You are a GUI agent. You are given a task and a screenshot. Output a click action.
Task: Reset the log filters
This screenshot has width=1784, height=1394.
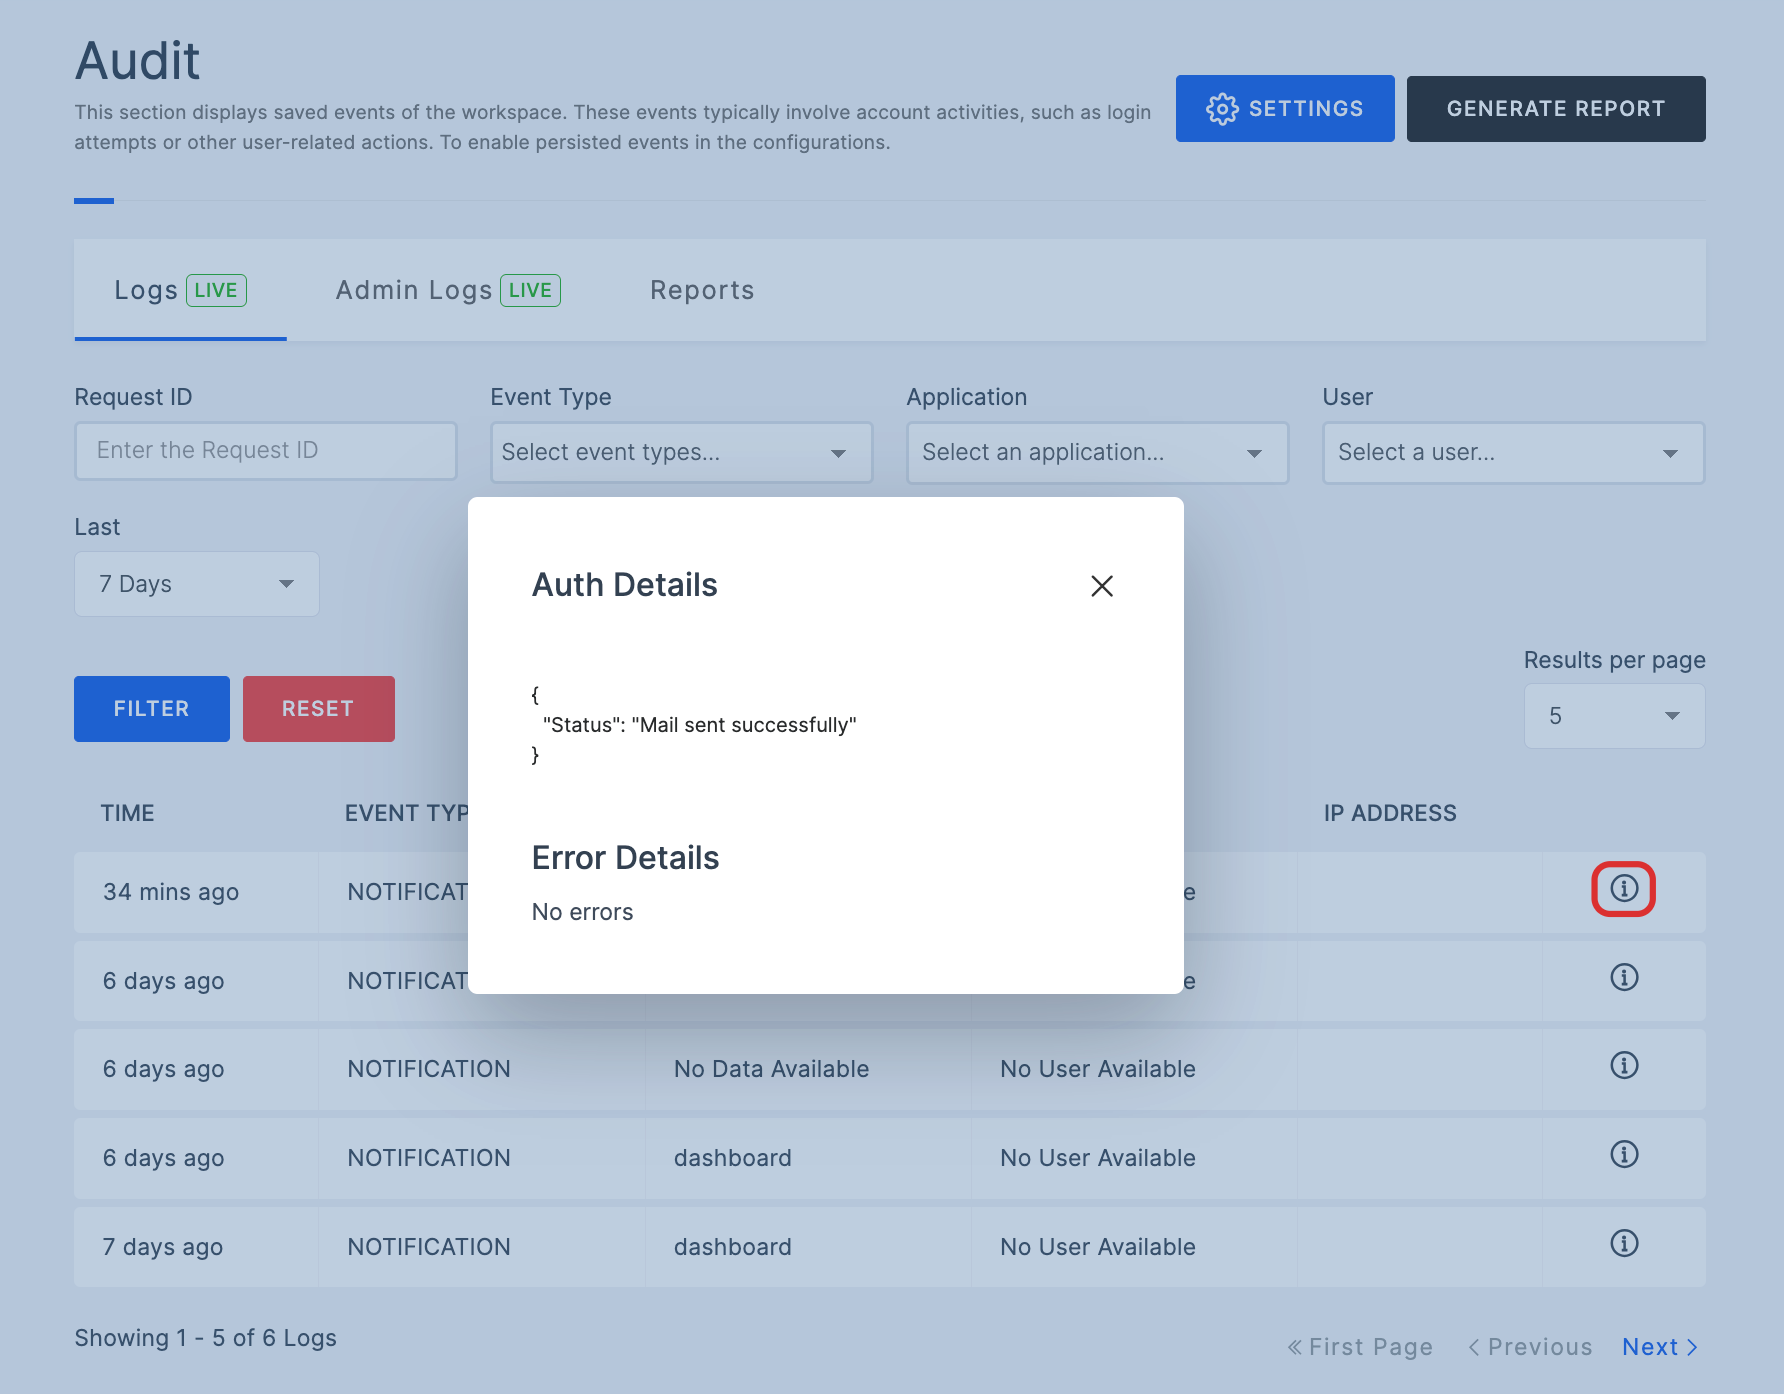click(x=318, y=709)
